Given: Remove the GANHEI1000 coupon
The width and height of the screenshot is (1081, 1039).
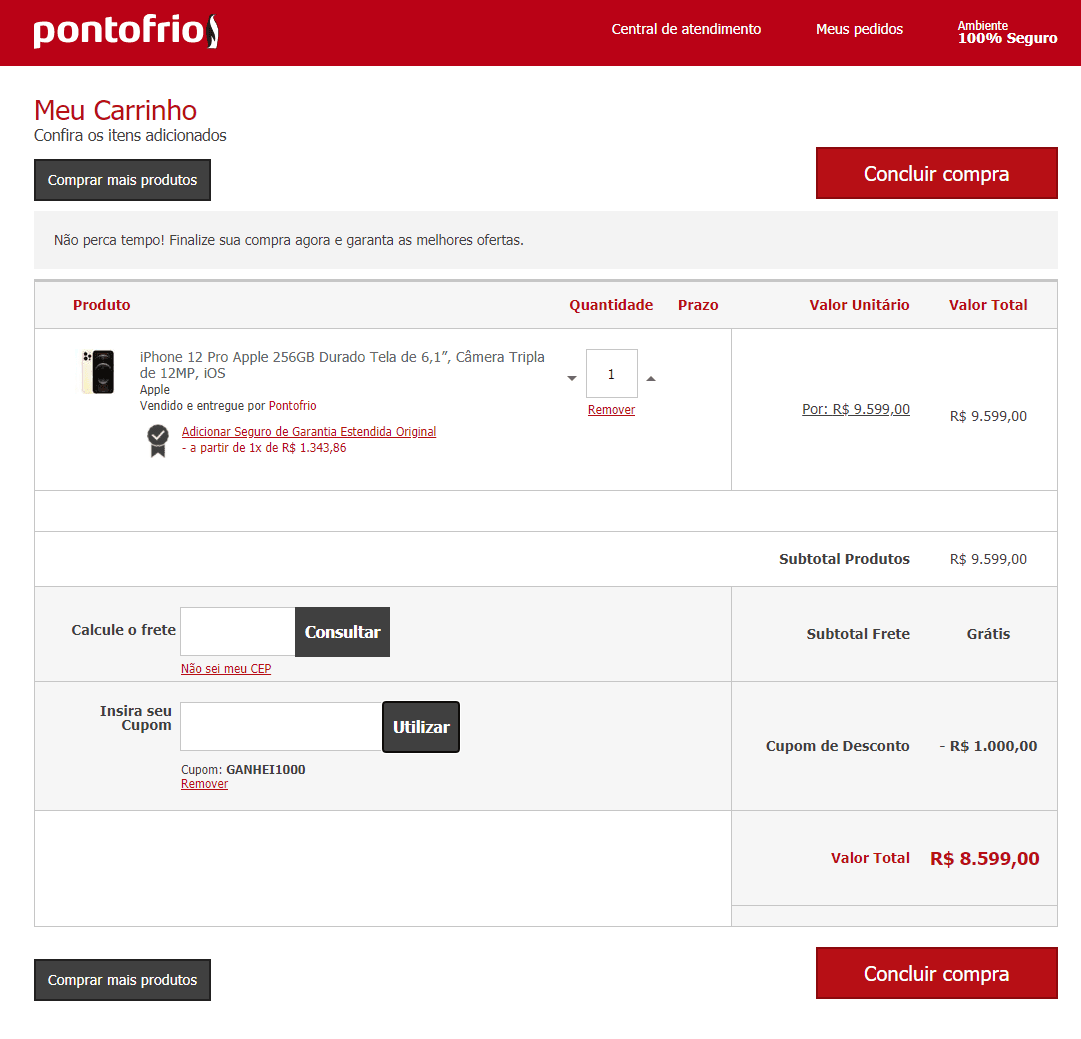Looking at the screenshot, I should pyautogui.click(x=204, y=784).
